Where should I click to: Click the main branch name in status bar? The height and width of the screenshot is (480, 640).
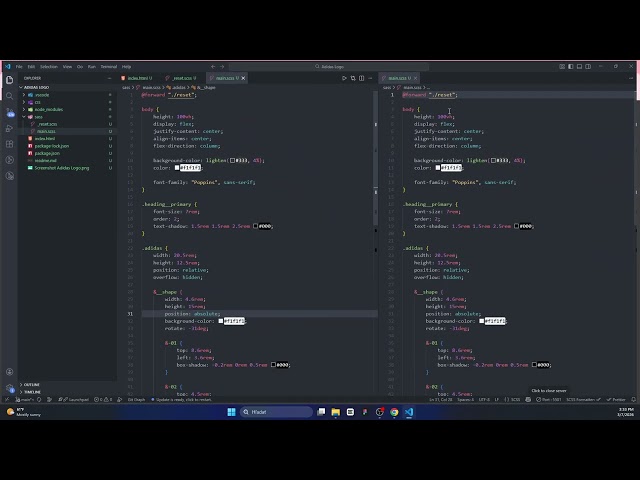(x=24, y=400)
